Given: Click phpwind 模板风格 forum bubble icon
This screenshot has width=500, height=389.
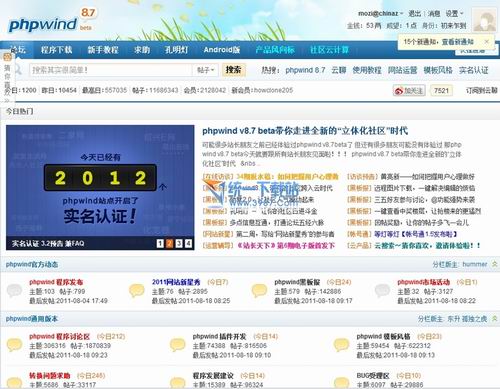Looking at the screenshot, I should pyautogui.click(x=341, y=345).
